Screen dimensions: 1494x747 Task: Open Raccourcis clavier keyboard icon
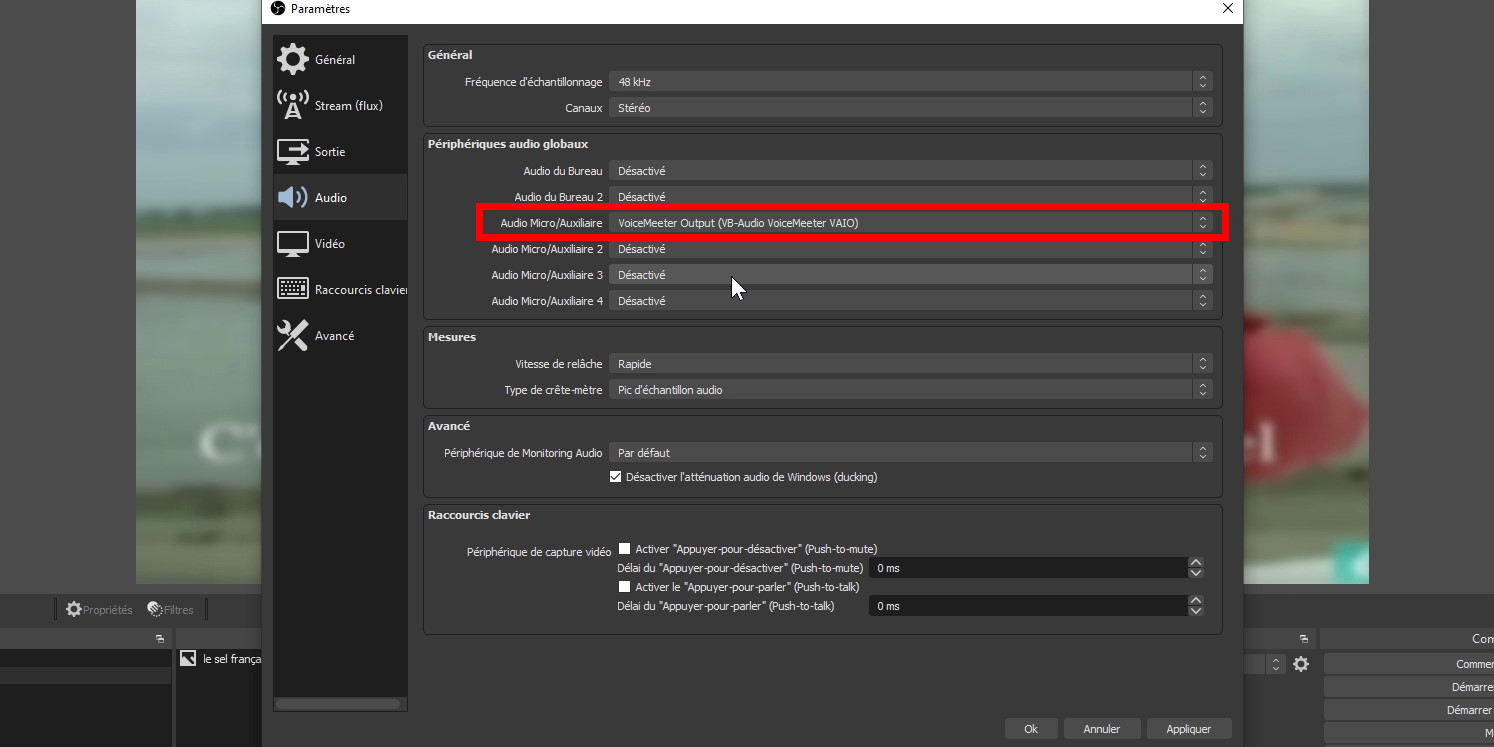tap(293, 290)
